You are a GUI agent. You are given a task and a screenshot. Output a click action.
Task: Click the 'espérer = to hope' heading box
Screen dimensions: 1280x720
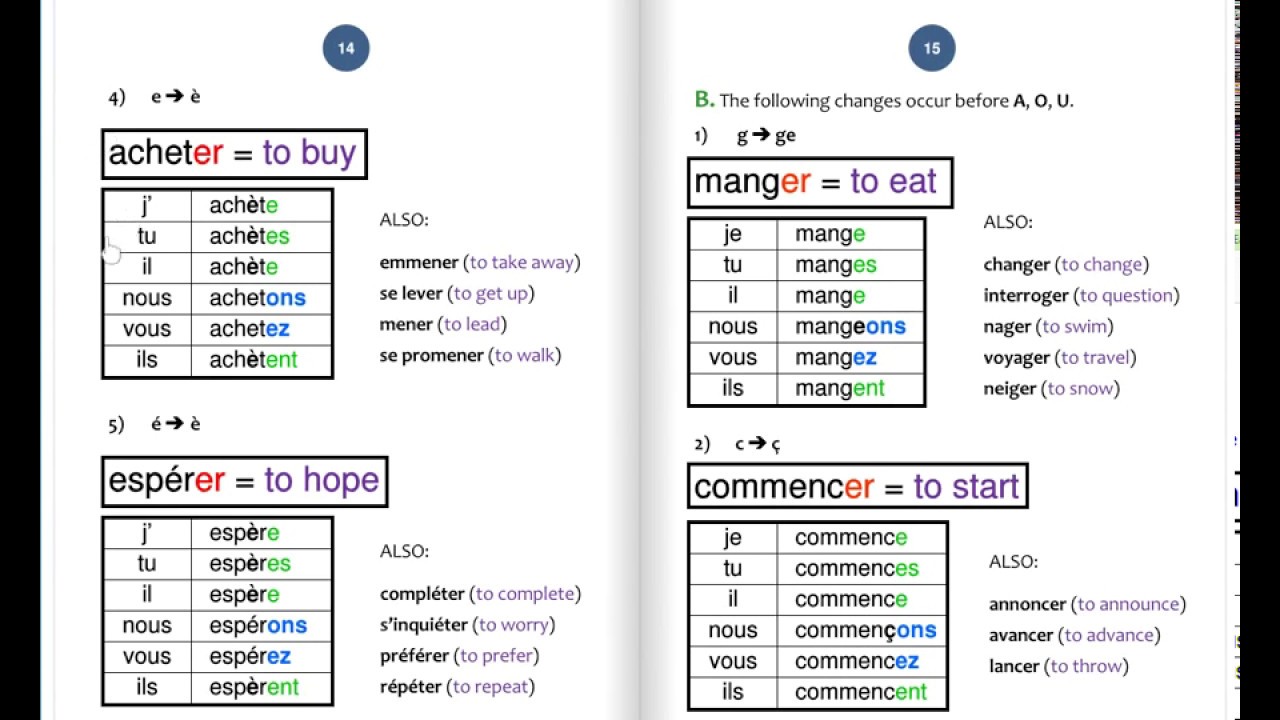pos(244,481)
